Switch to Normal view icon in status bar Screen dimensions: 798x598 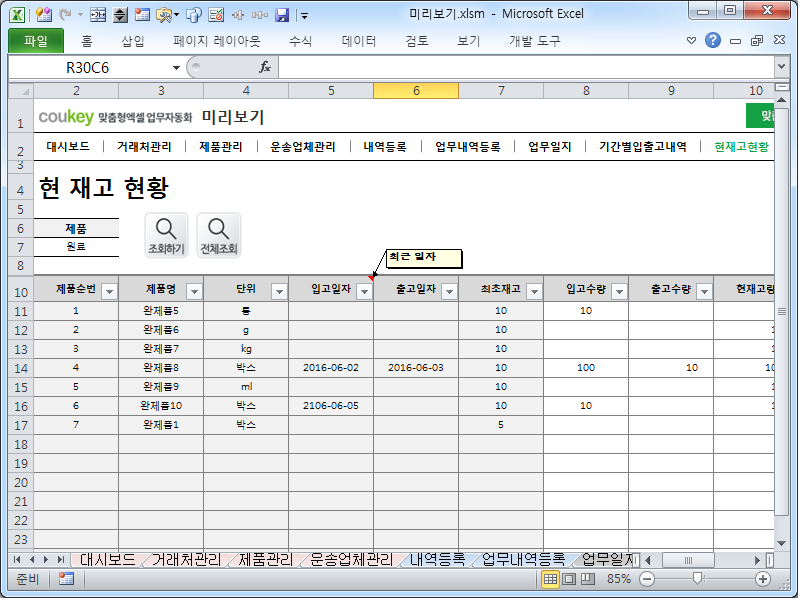(x=550, y=579)
